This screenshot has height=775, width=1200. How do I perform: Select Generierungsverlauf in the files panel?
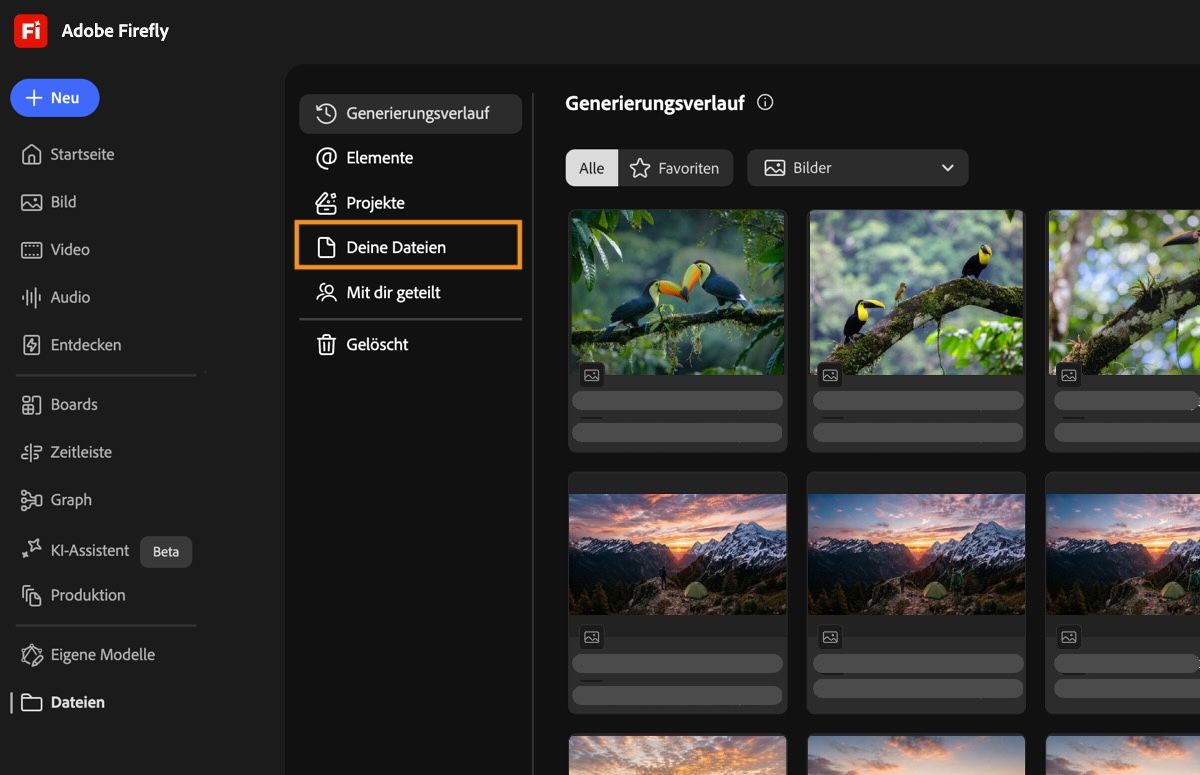(x=410, y=114)
